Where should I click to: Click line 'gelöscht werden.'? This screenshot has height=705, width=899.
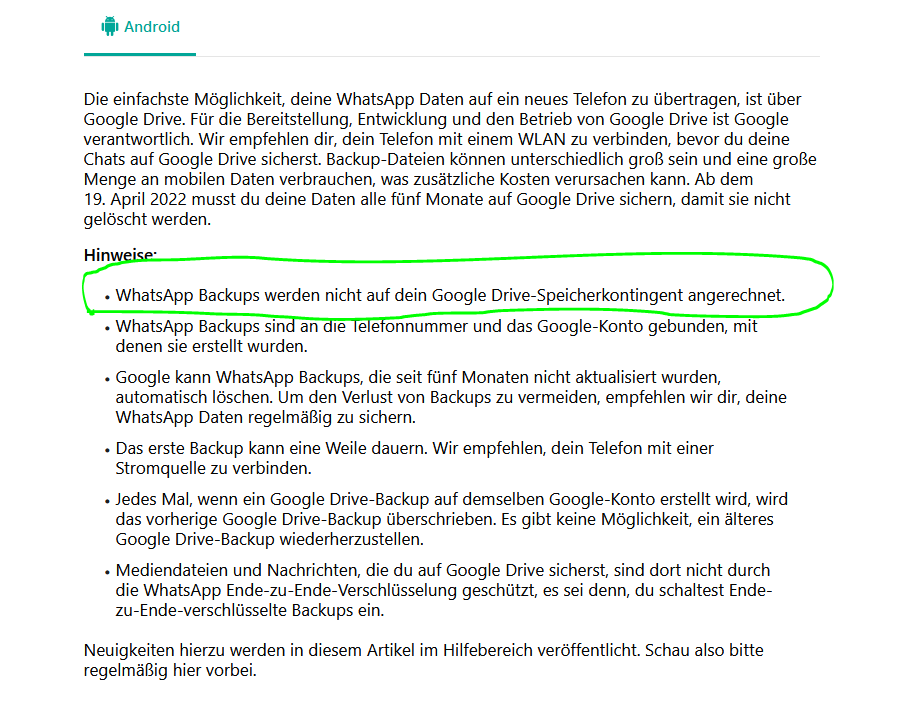[x=147, y=220]
